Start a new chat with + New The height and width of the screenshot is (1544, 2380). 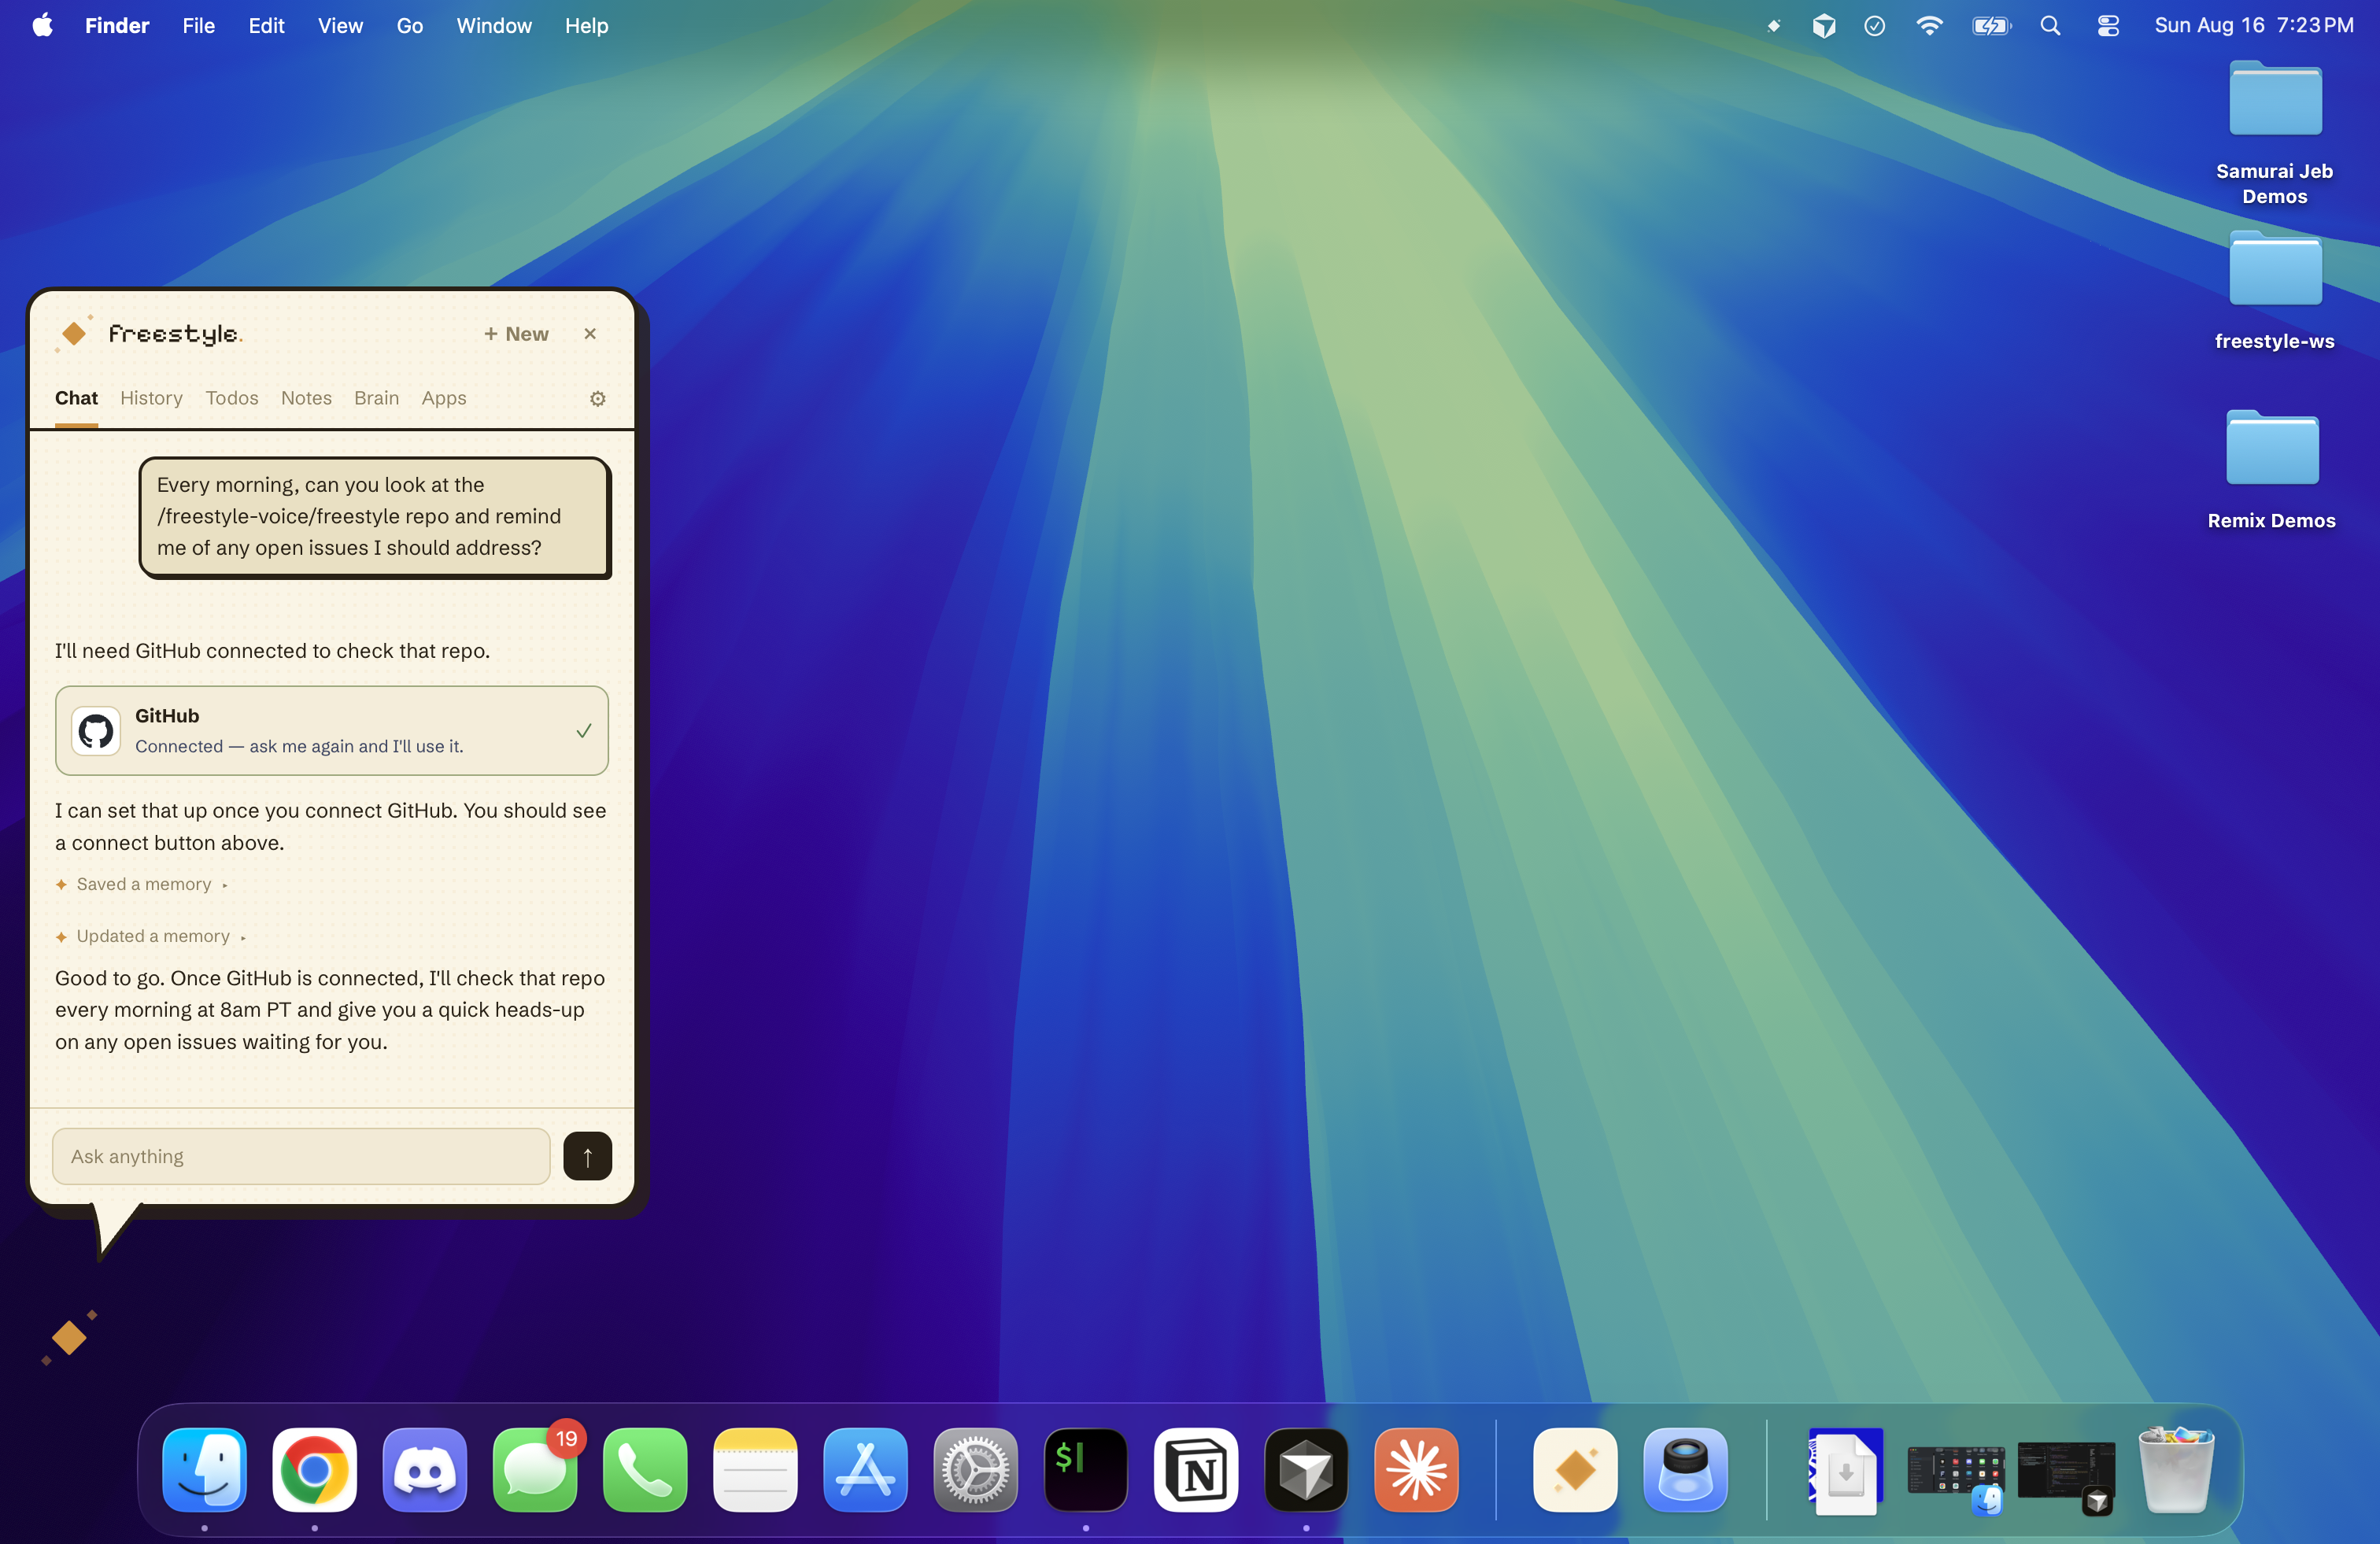[x=516, y=334]
